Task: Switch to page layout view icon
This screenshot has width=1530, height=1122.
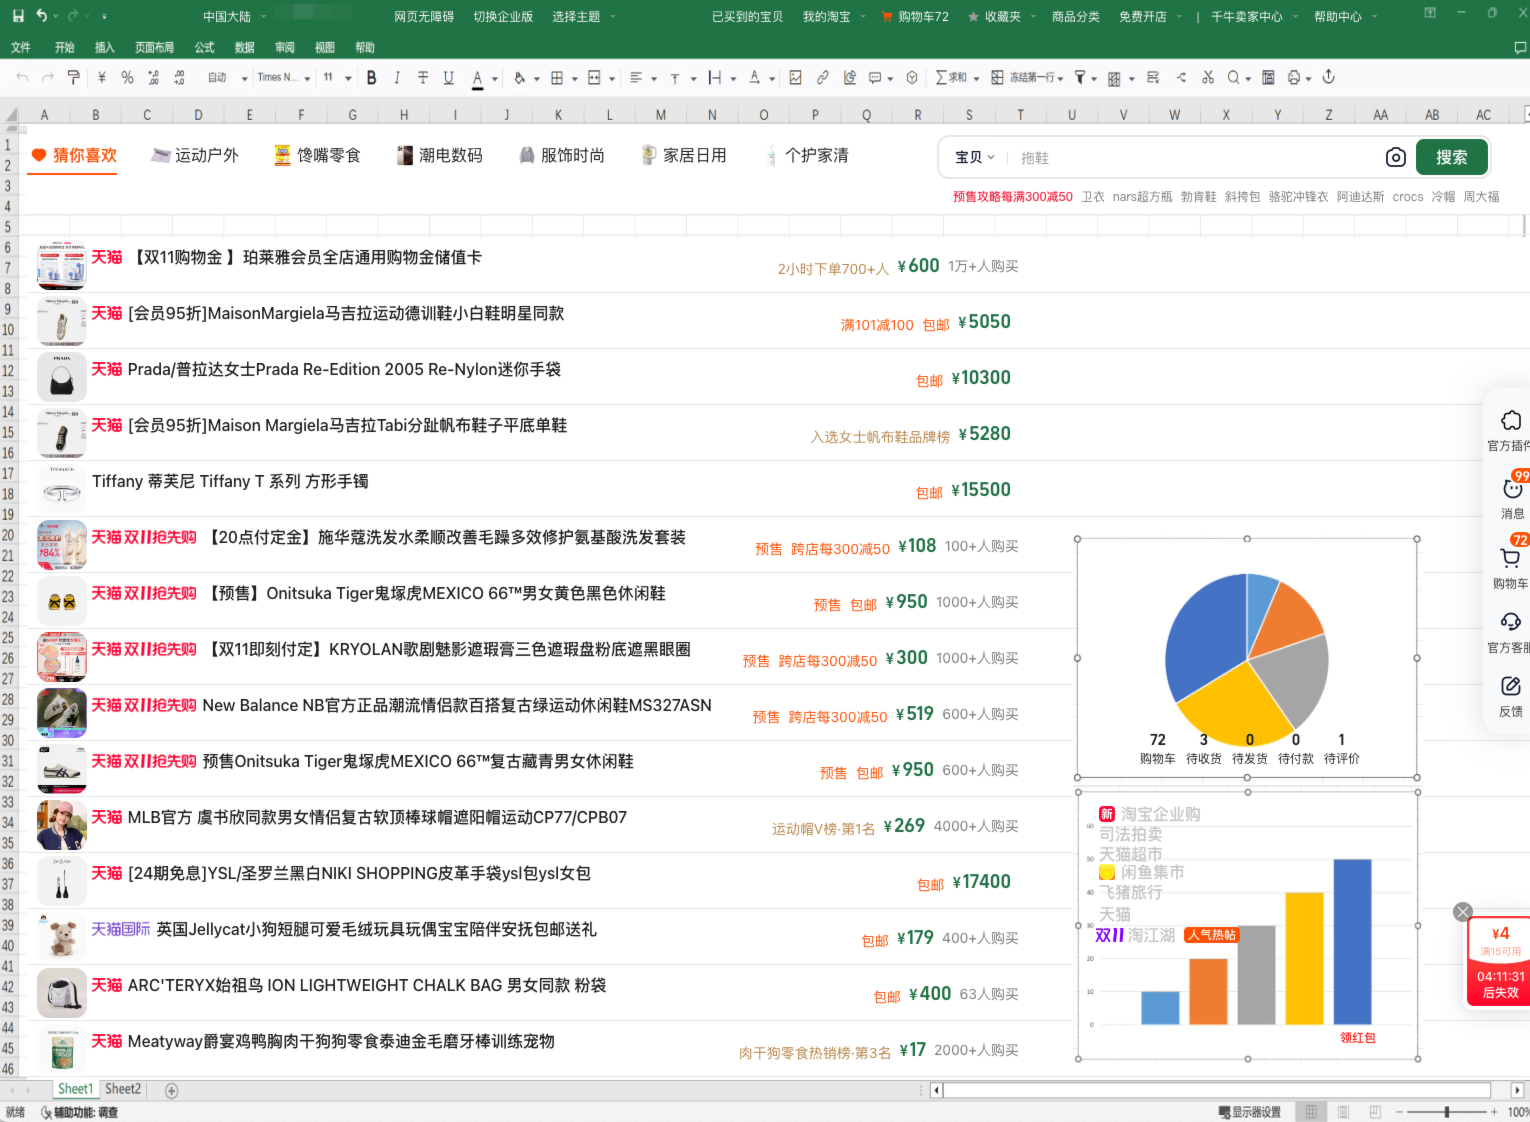Action: point(1343,1112)
